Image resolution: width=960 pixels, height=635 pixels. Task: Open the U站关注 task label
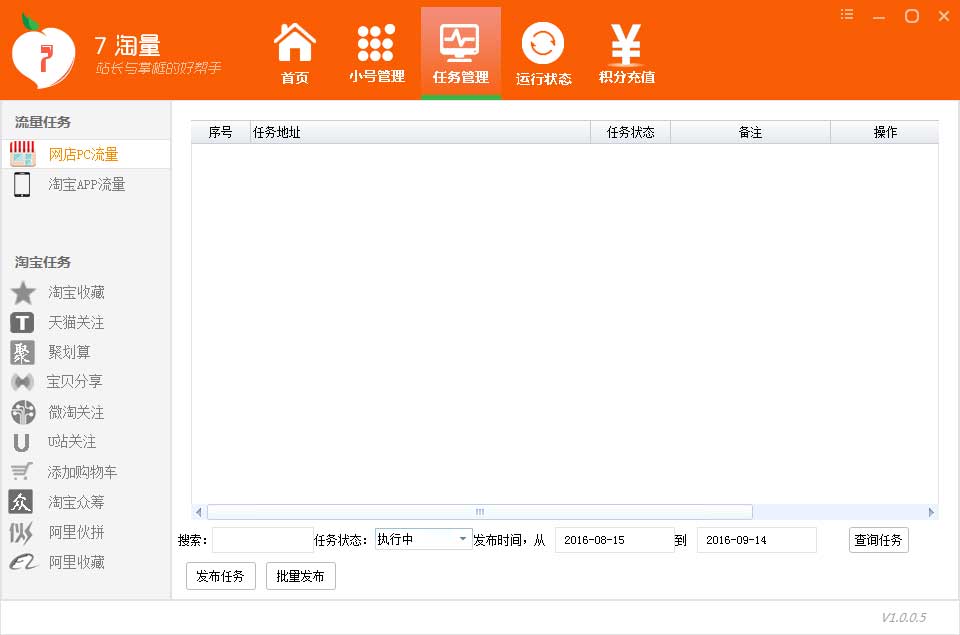72,441
